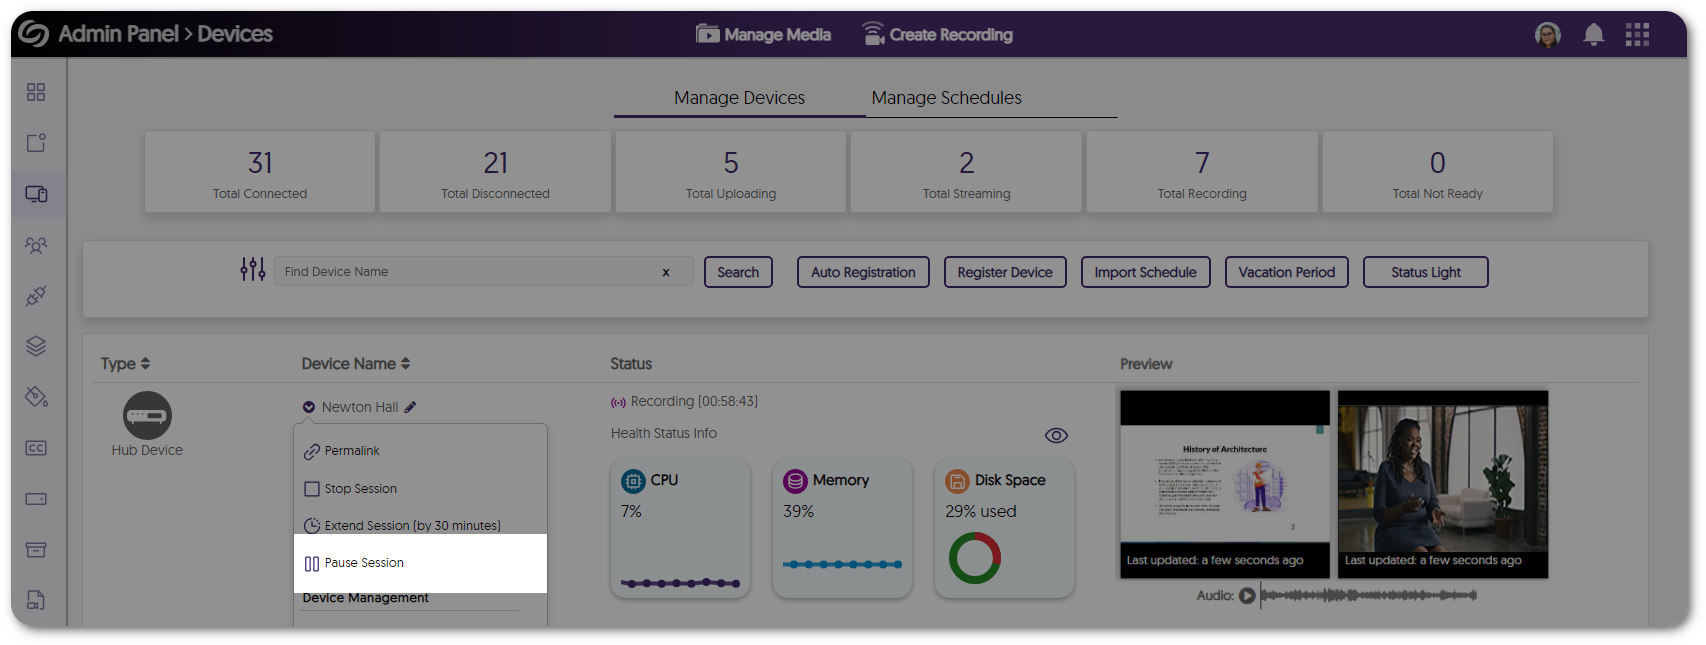Click the Disk Space usage ring chart
This screenshot has width=1706, height=645.
tap(974, 558)
